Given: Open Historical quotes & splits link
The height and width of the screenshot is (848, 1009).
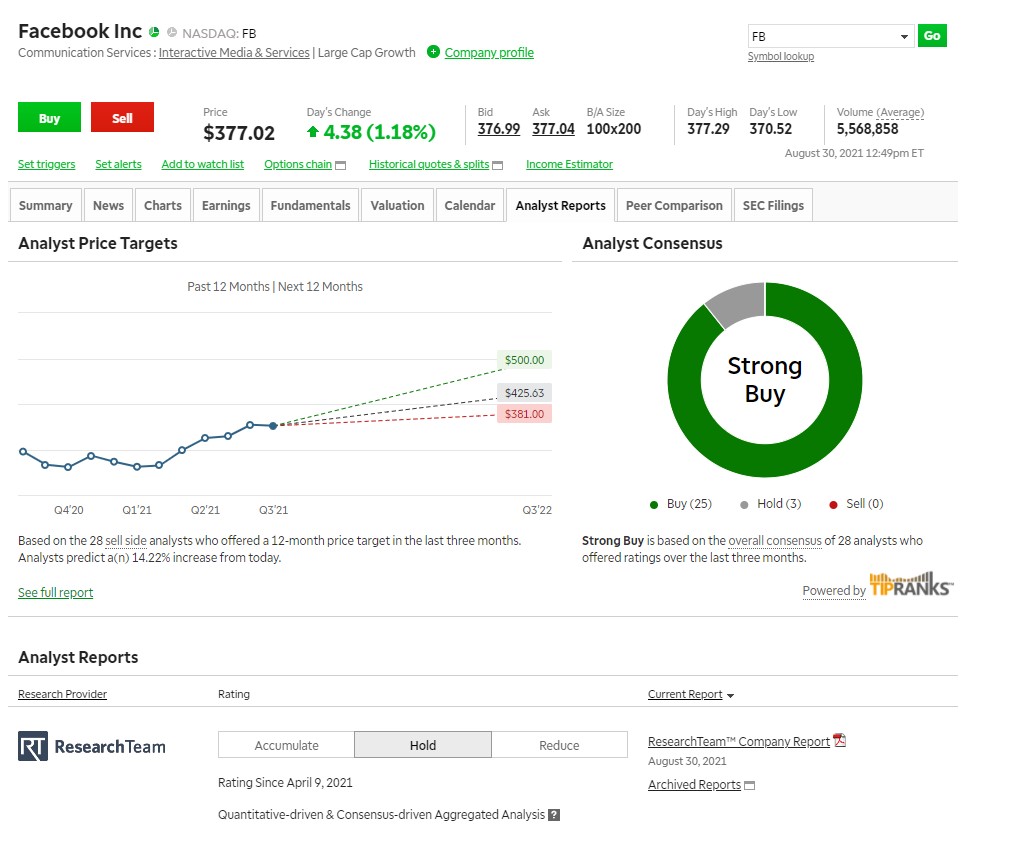Looking at the screenshot, I should pos(429,164).
